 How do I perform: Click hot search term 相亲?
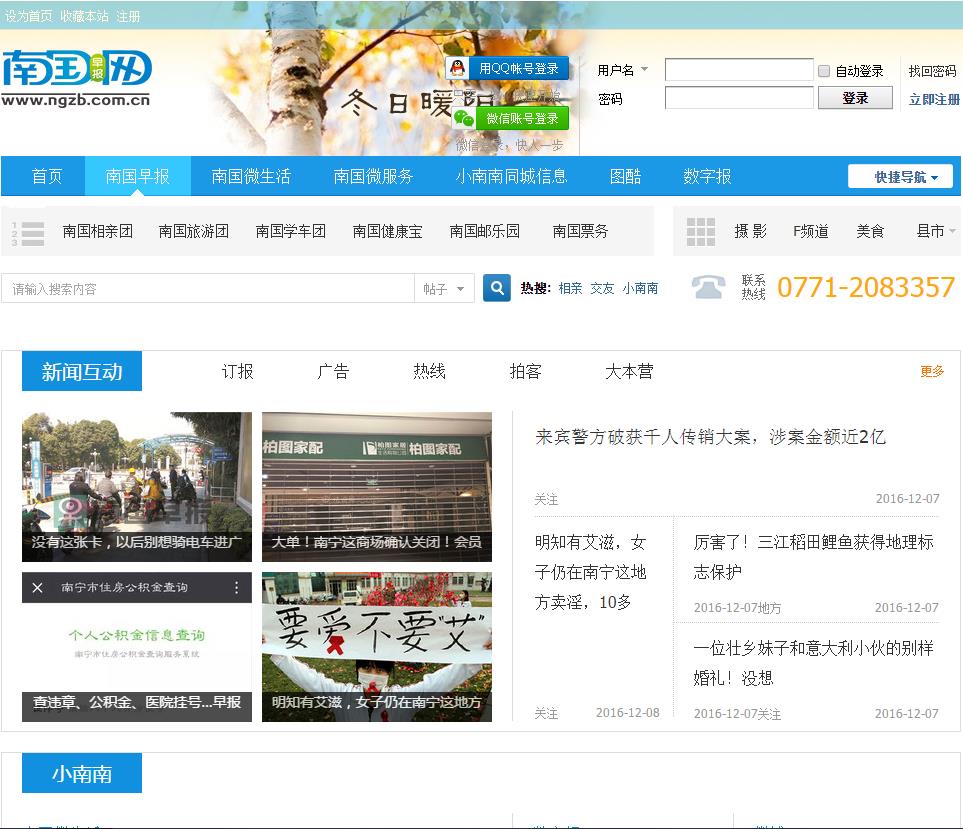point(571,288)
